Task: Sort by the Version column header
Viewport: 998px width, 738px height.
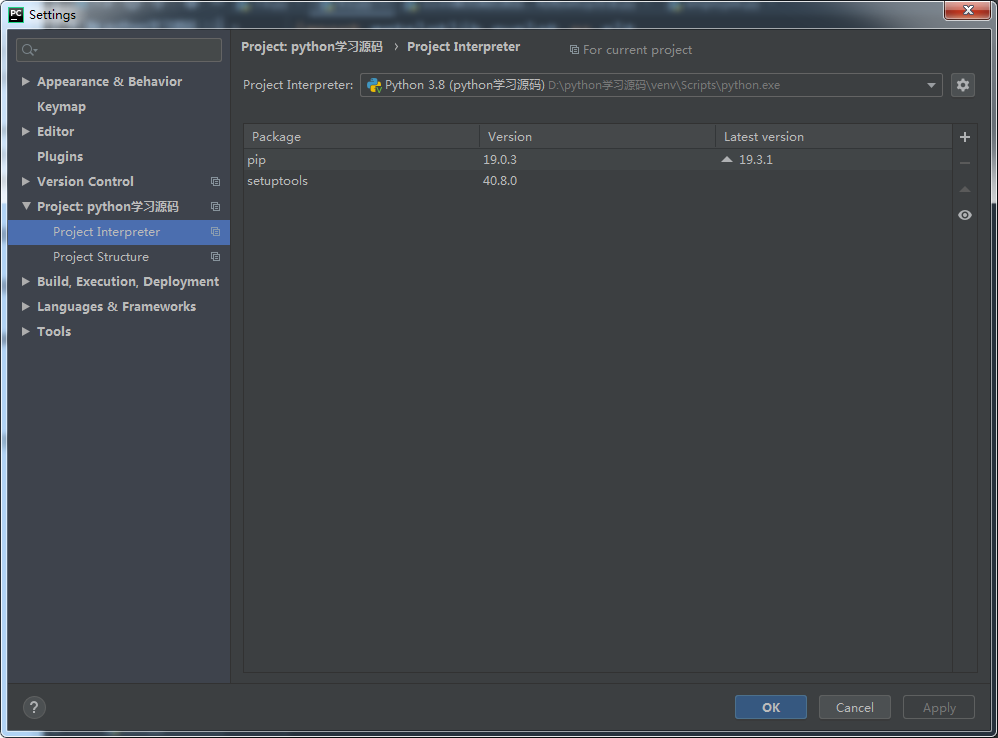Action: tap(597, 136)
